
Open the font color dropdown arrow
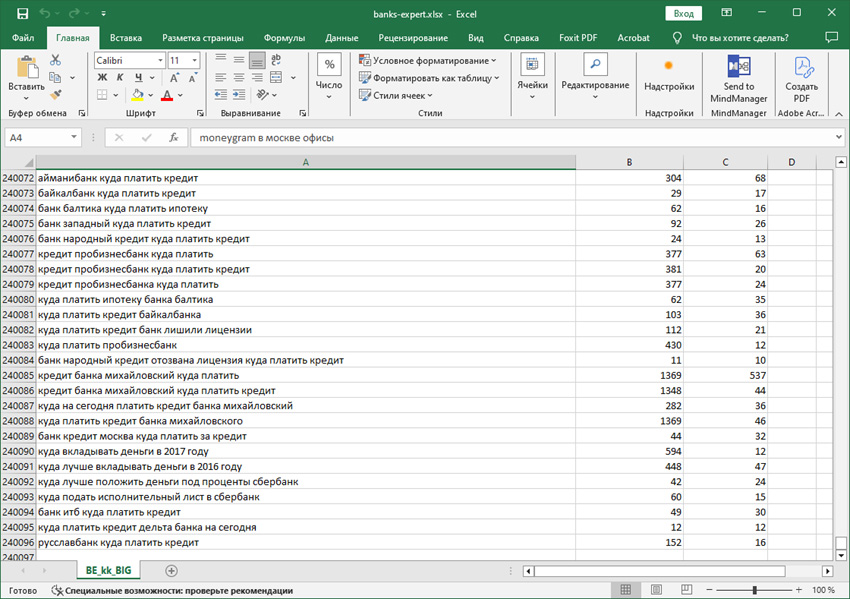point(180,95)
